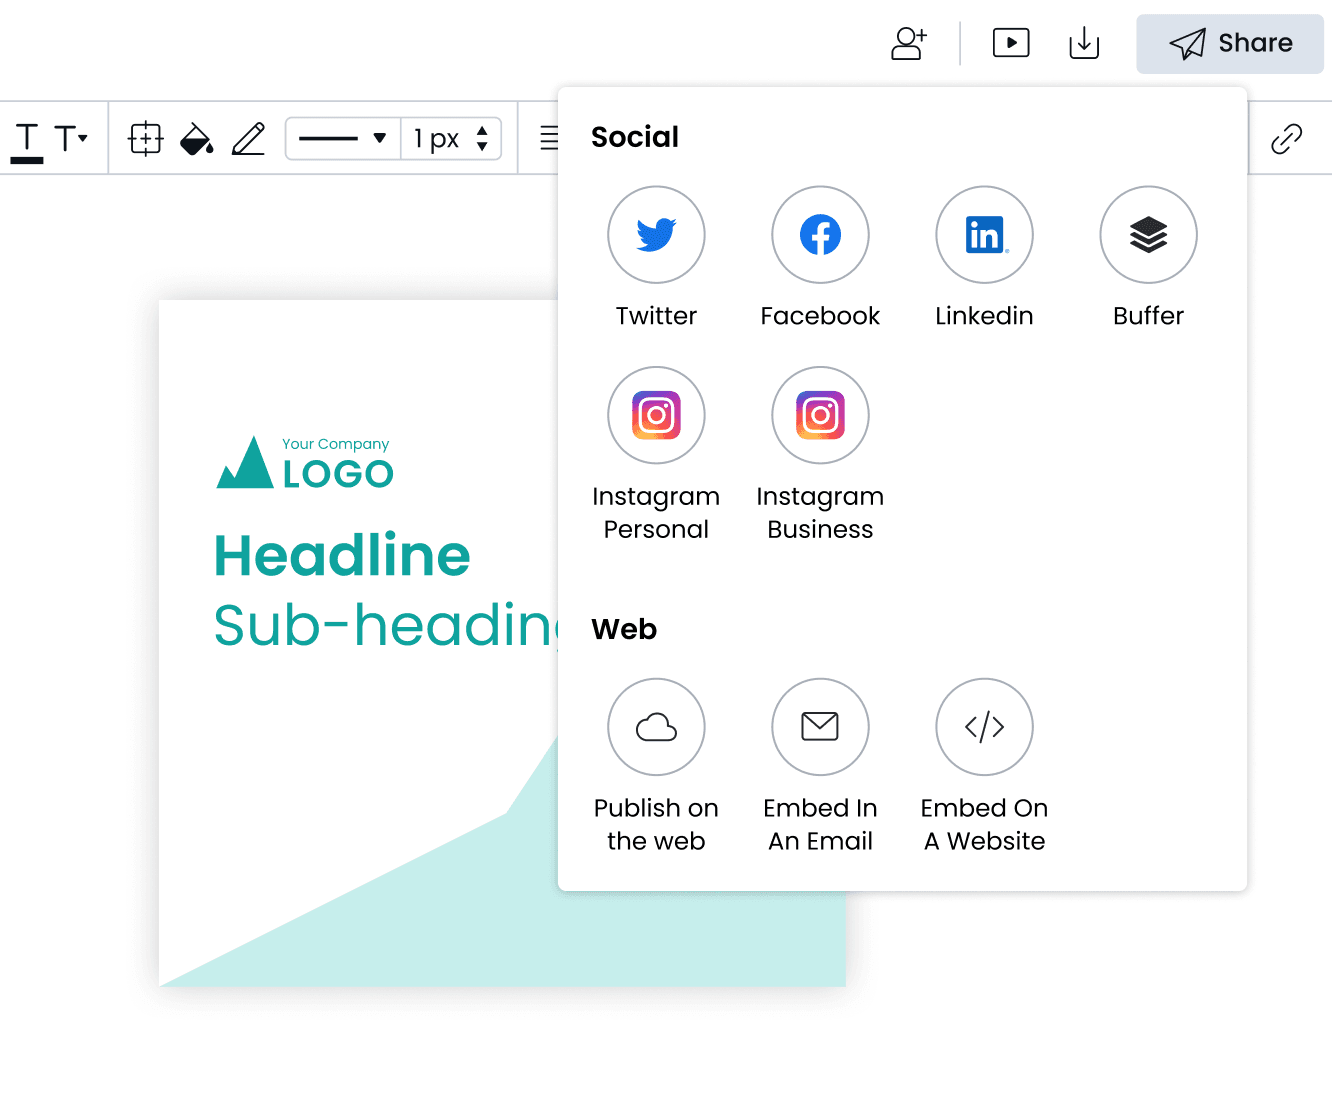Choose Instagram Personal sharing

pos(656,415)
